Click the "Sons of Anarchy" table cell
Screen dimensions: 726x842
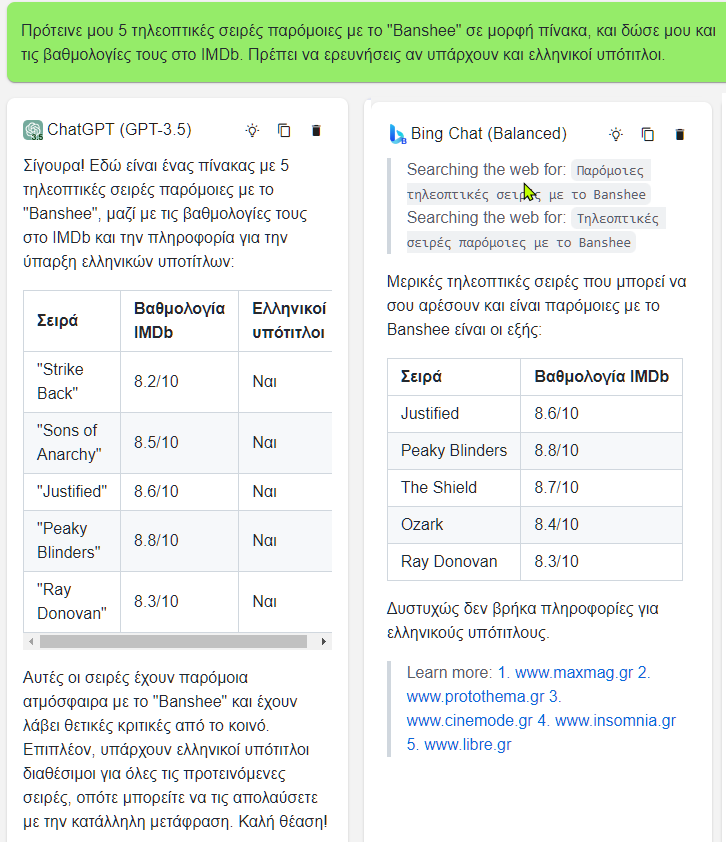[72, 442]
